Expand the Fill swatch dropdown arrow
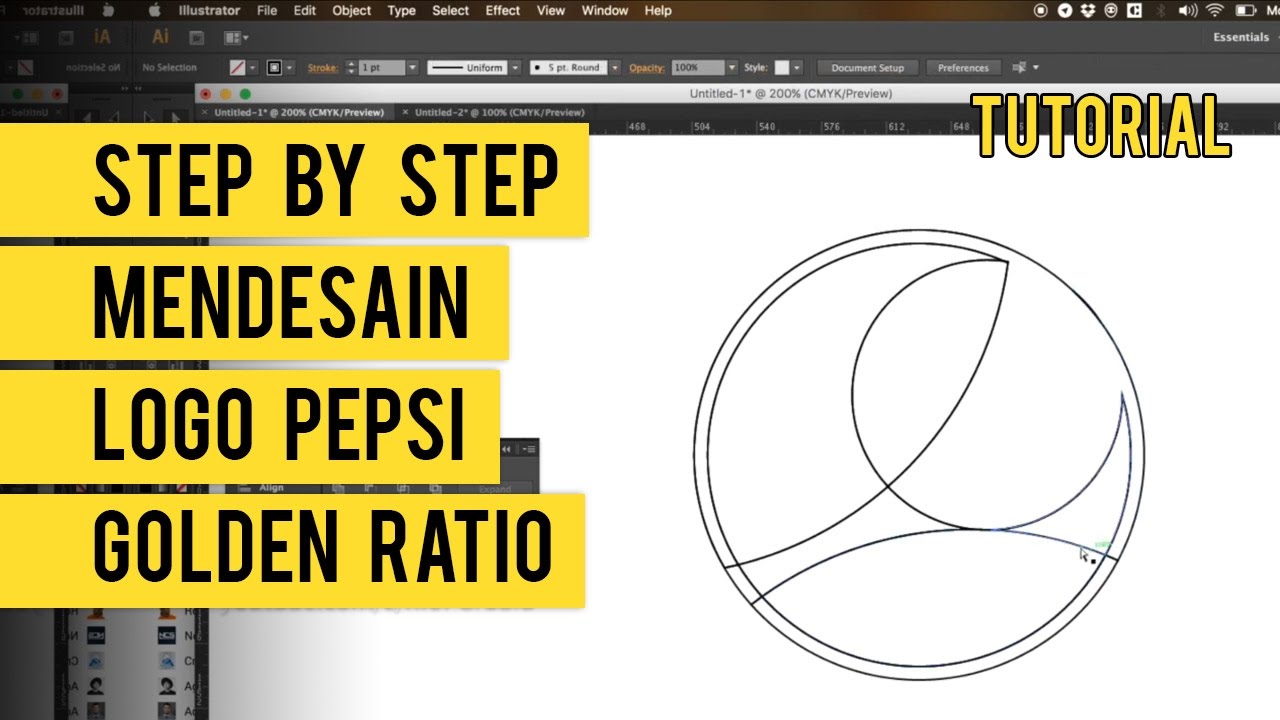 coord(252,68)
